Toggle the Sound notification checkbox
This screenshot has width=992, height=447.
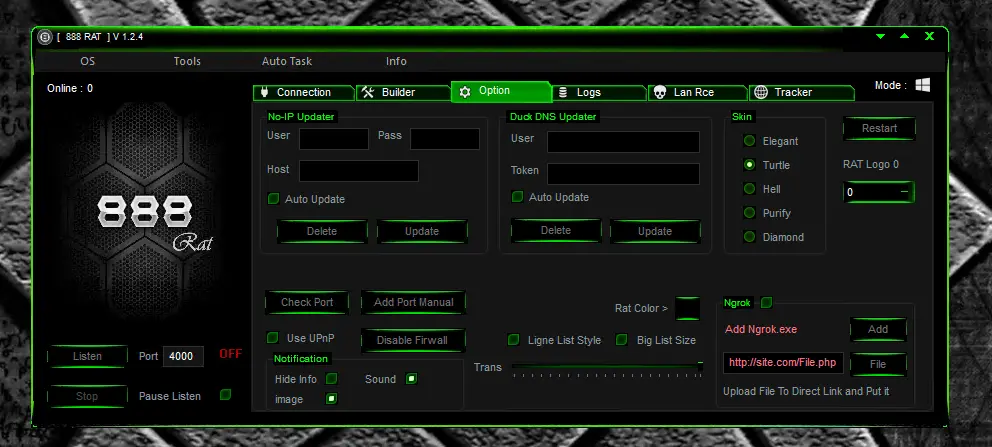coord(411,379)
